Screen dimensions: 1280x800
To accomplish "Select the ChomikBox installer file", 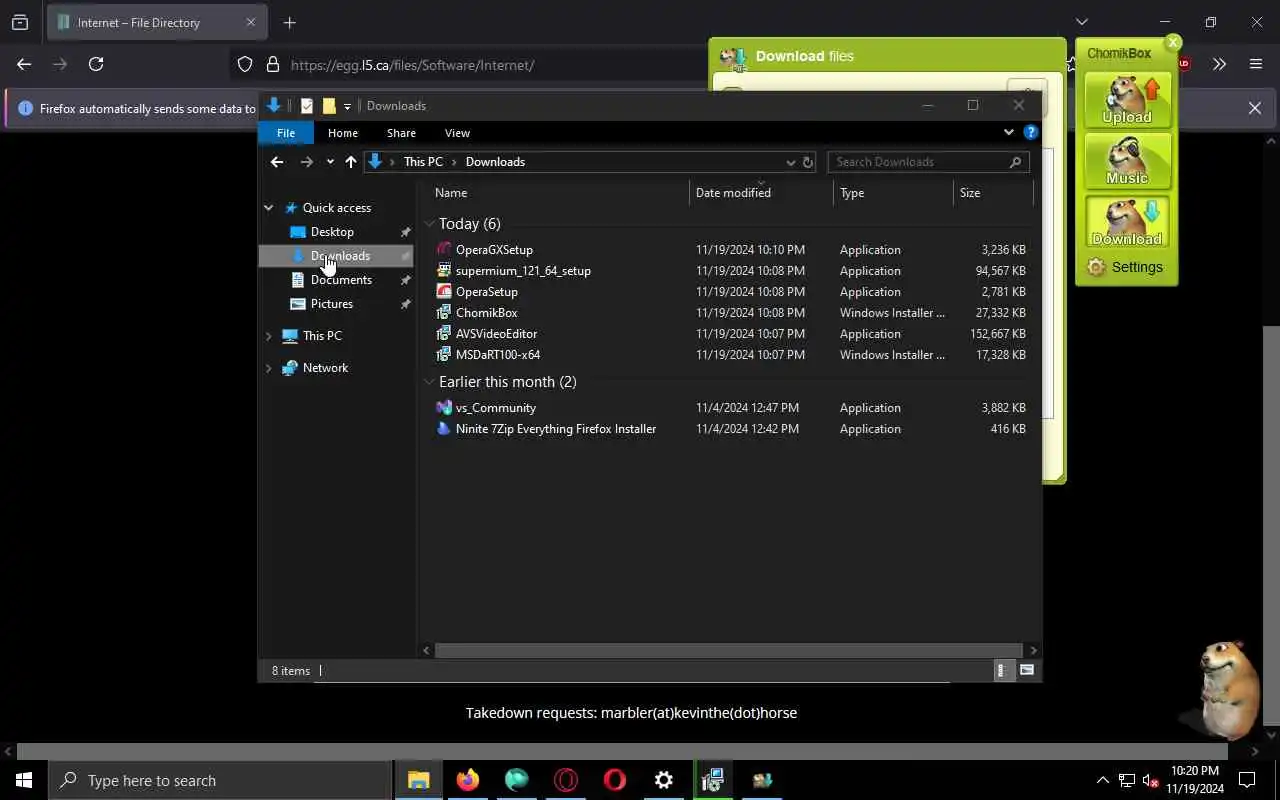I will (487, 313).
